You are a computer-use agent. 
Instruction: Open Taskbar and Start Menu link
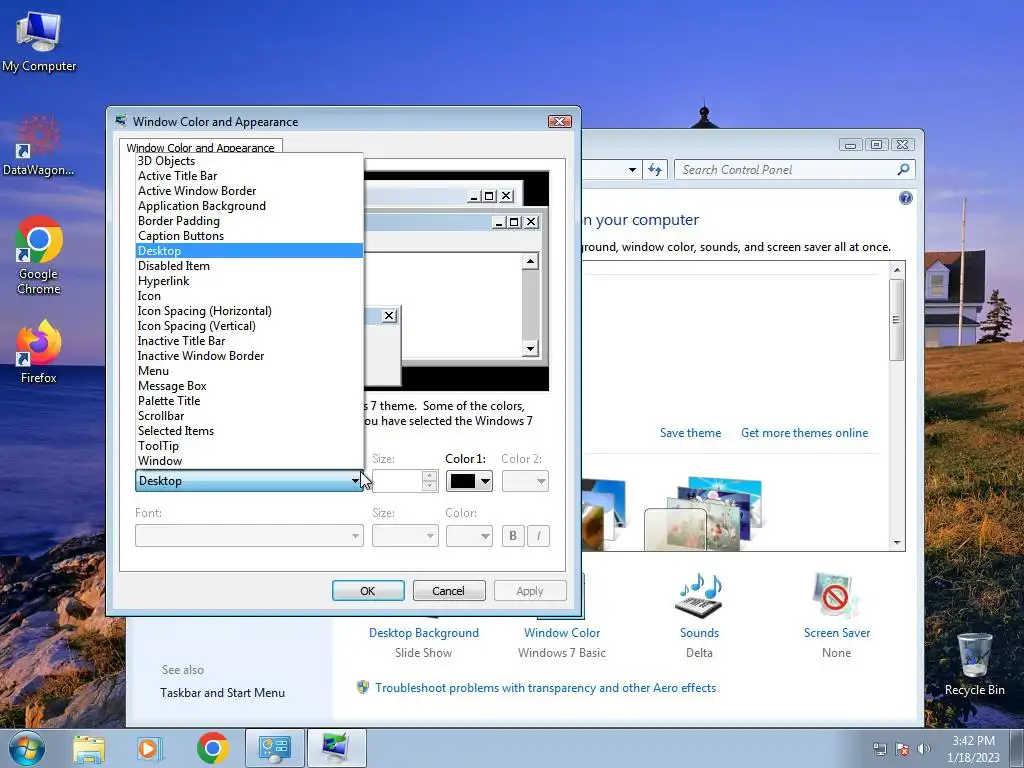[222, 692]
